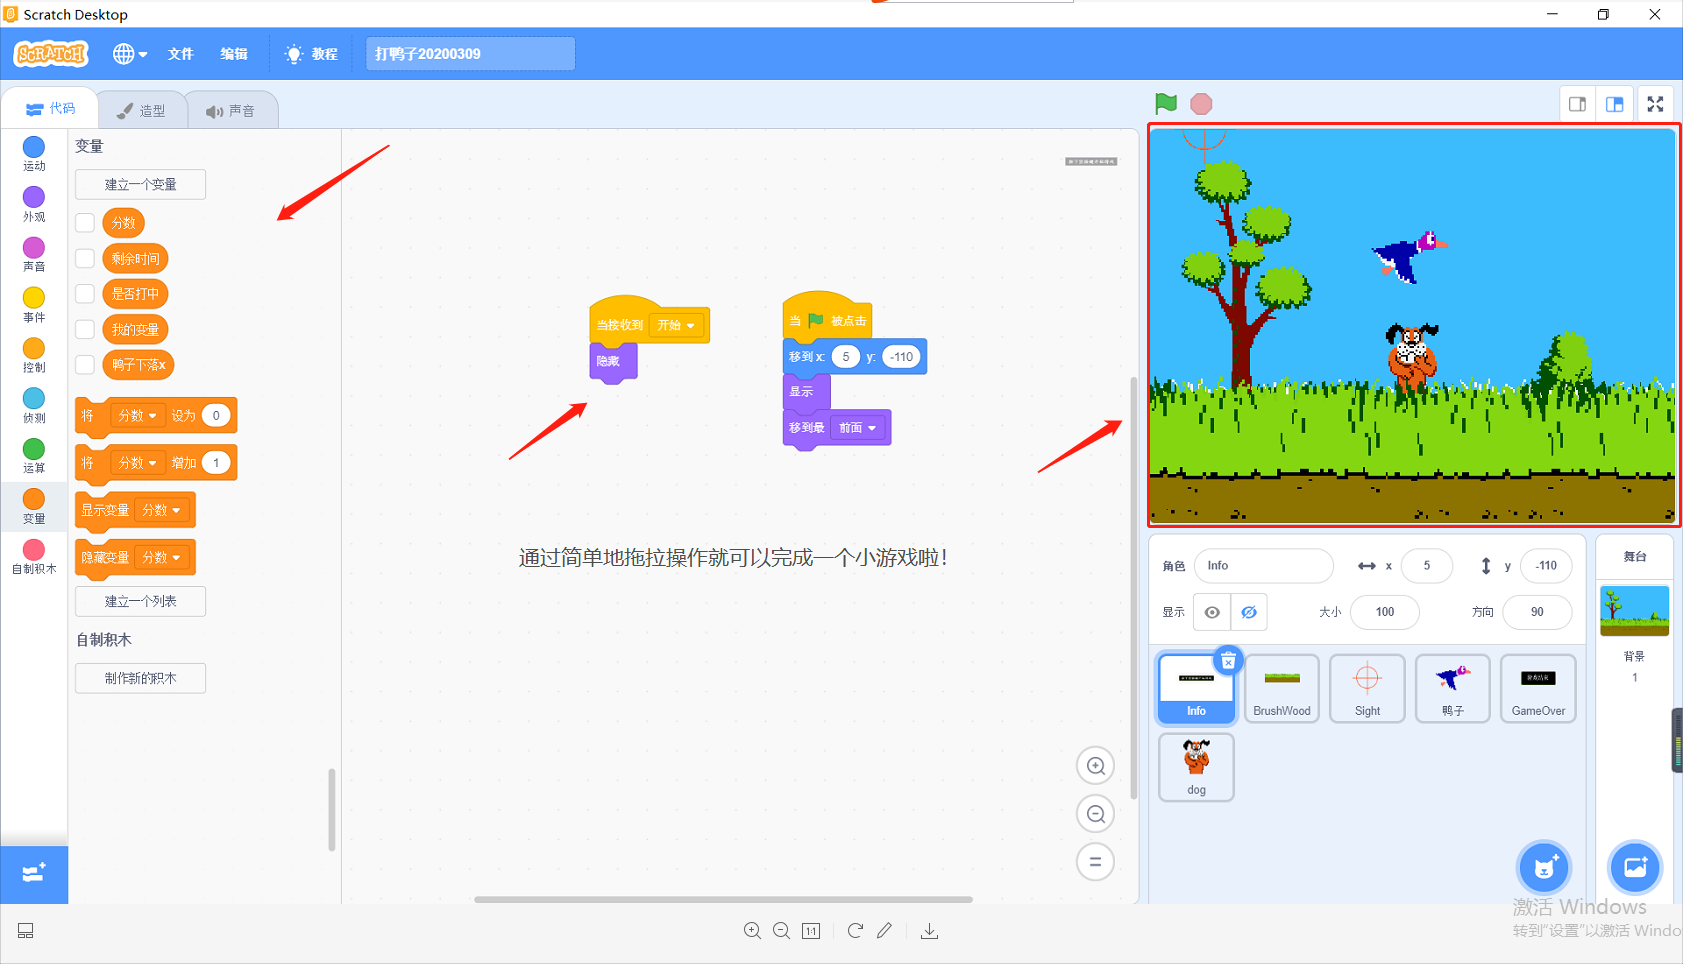Screen dimensions: 1683x964
Task: Zoom in the code workspace
Action: click(x=1096, y=766)
